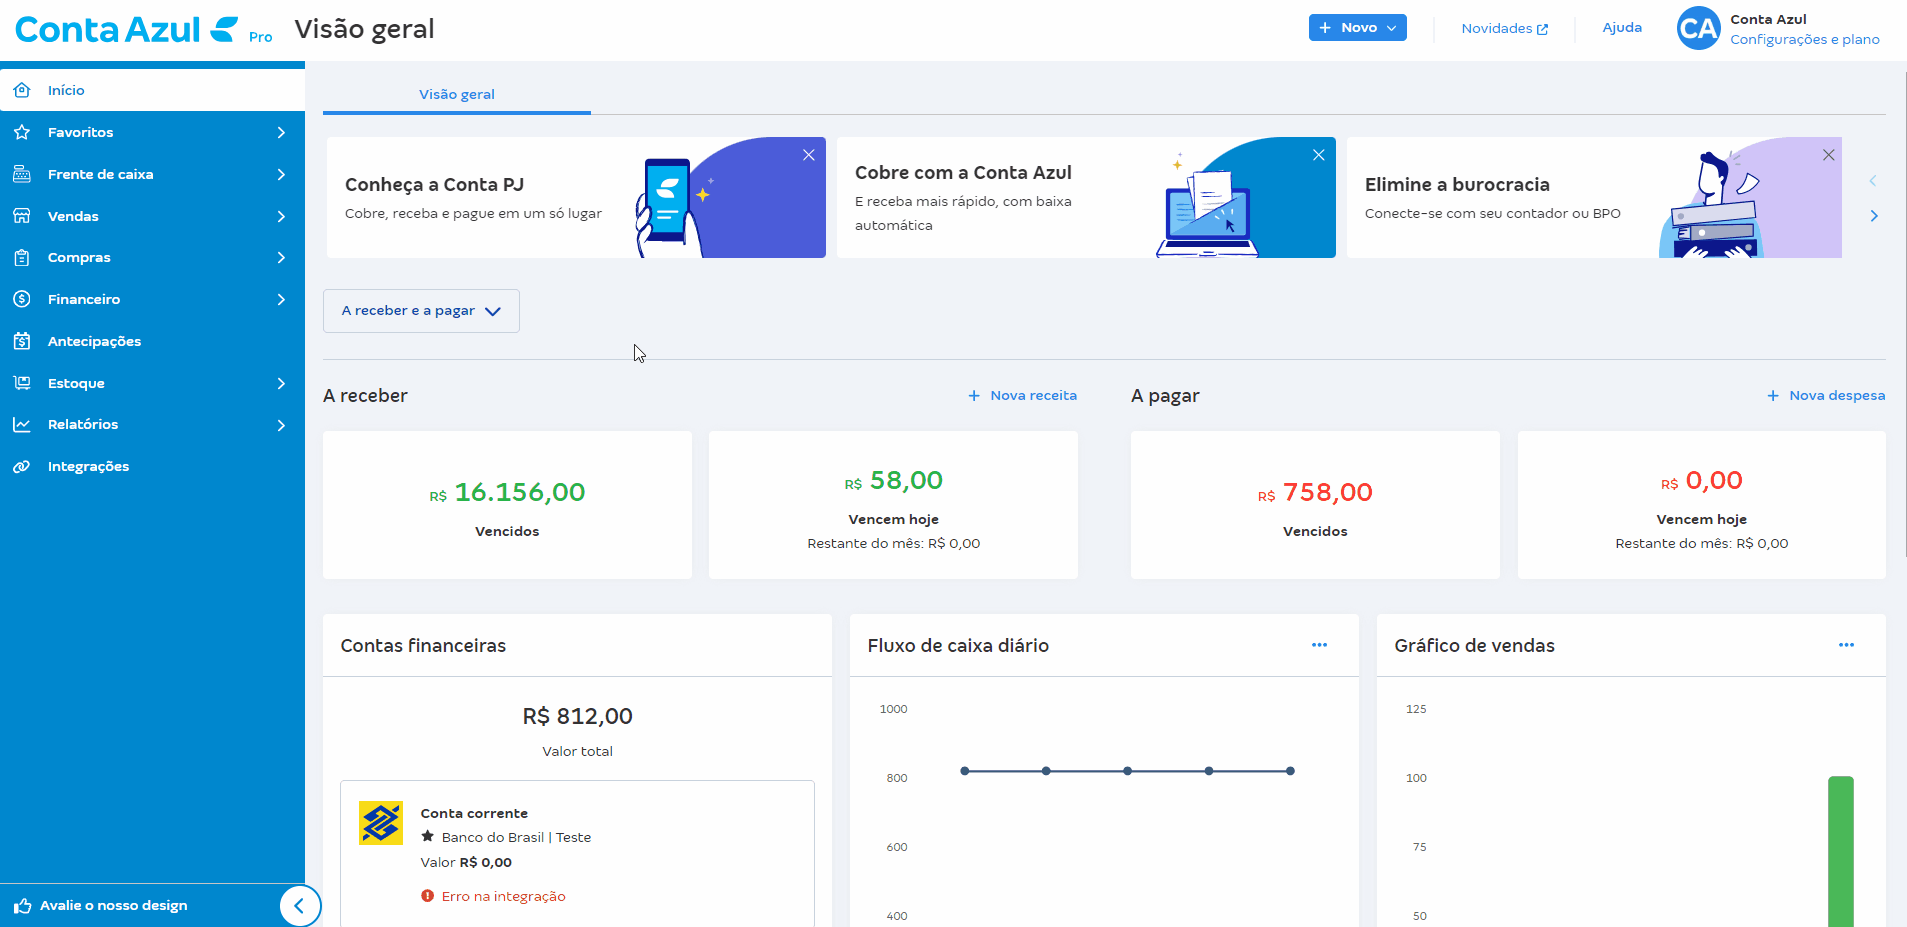Expand the Frente de caixa submenu chevron

[281, 174]
